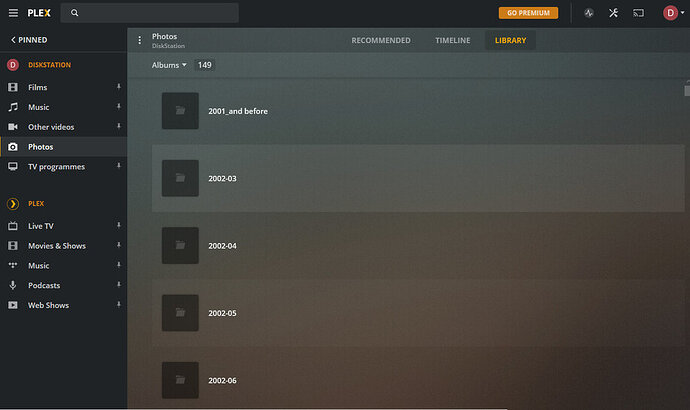Click the Live TV icon

pos(13,226)
